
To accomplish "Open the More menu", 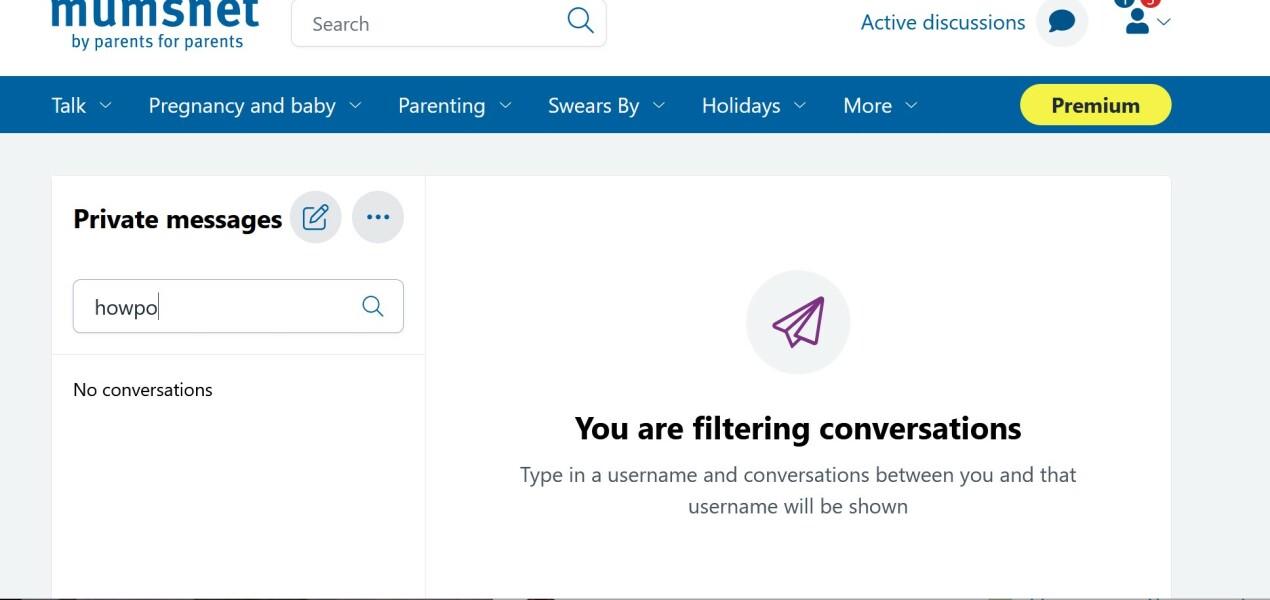I will [867, 106].
